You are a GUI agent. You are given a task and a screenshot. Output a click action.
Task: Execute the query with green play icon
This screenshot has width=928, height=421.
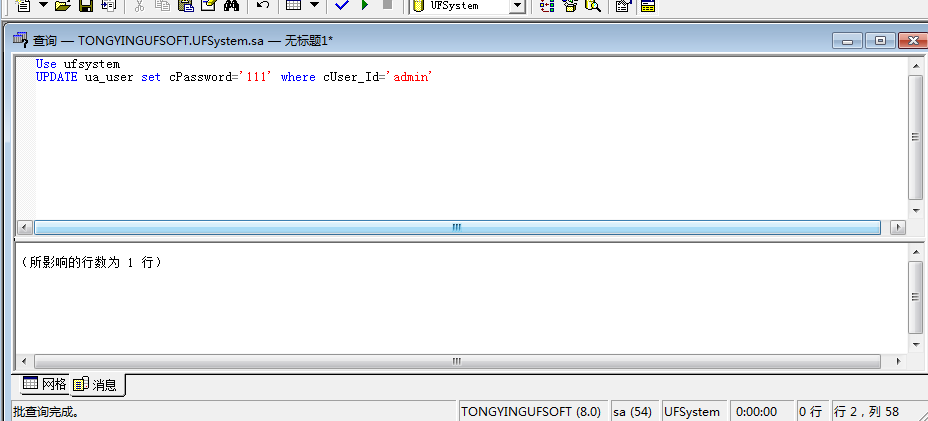[365, 6]
